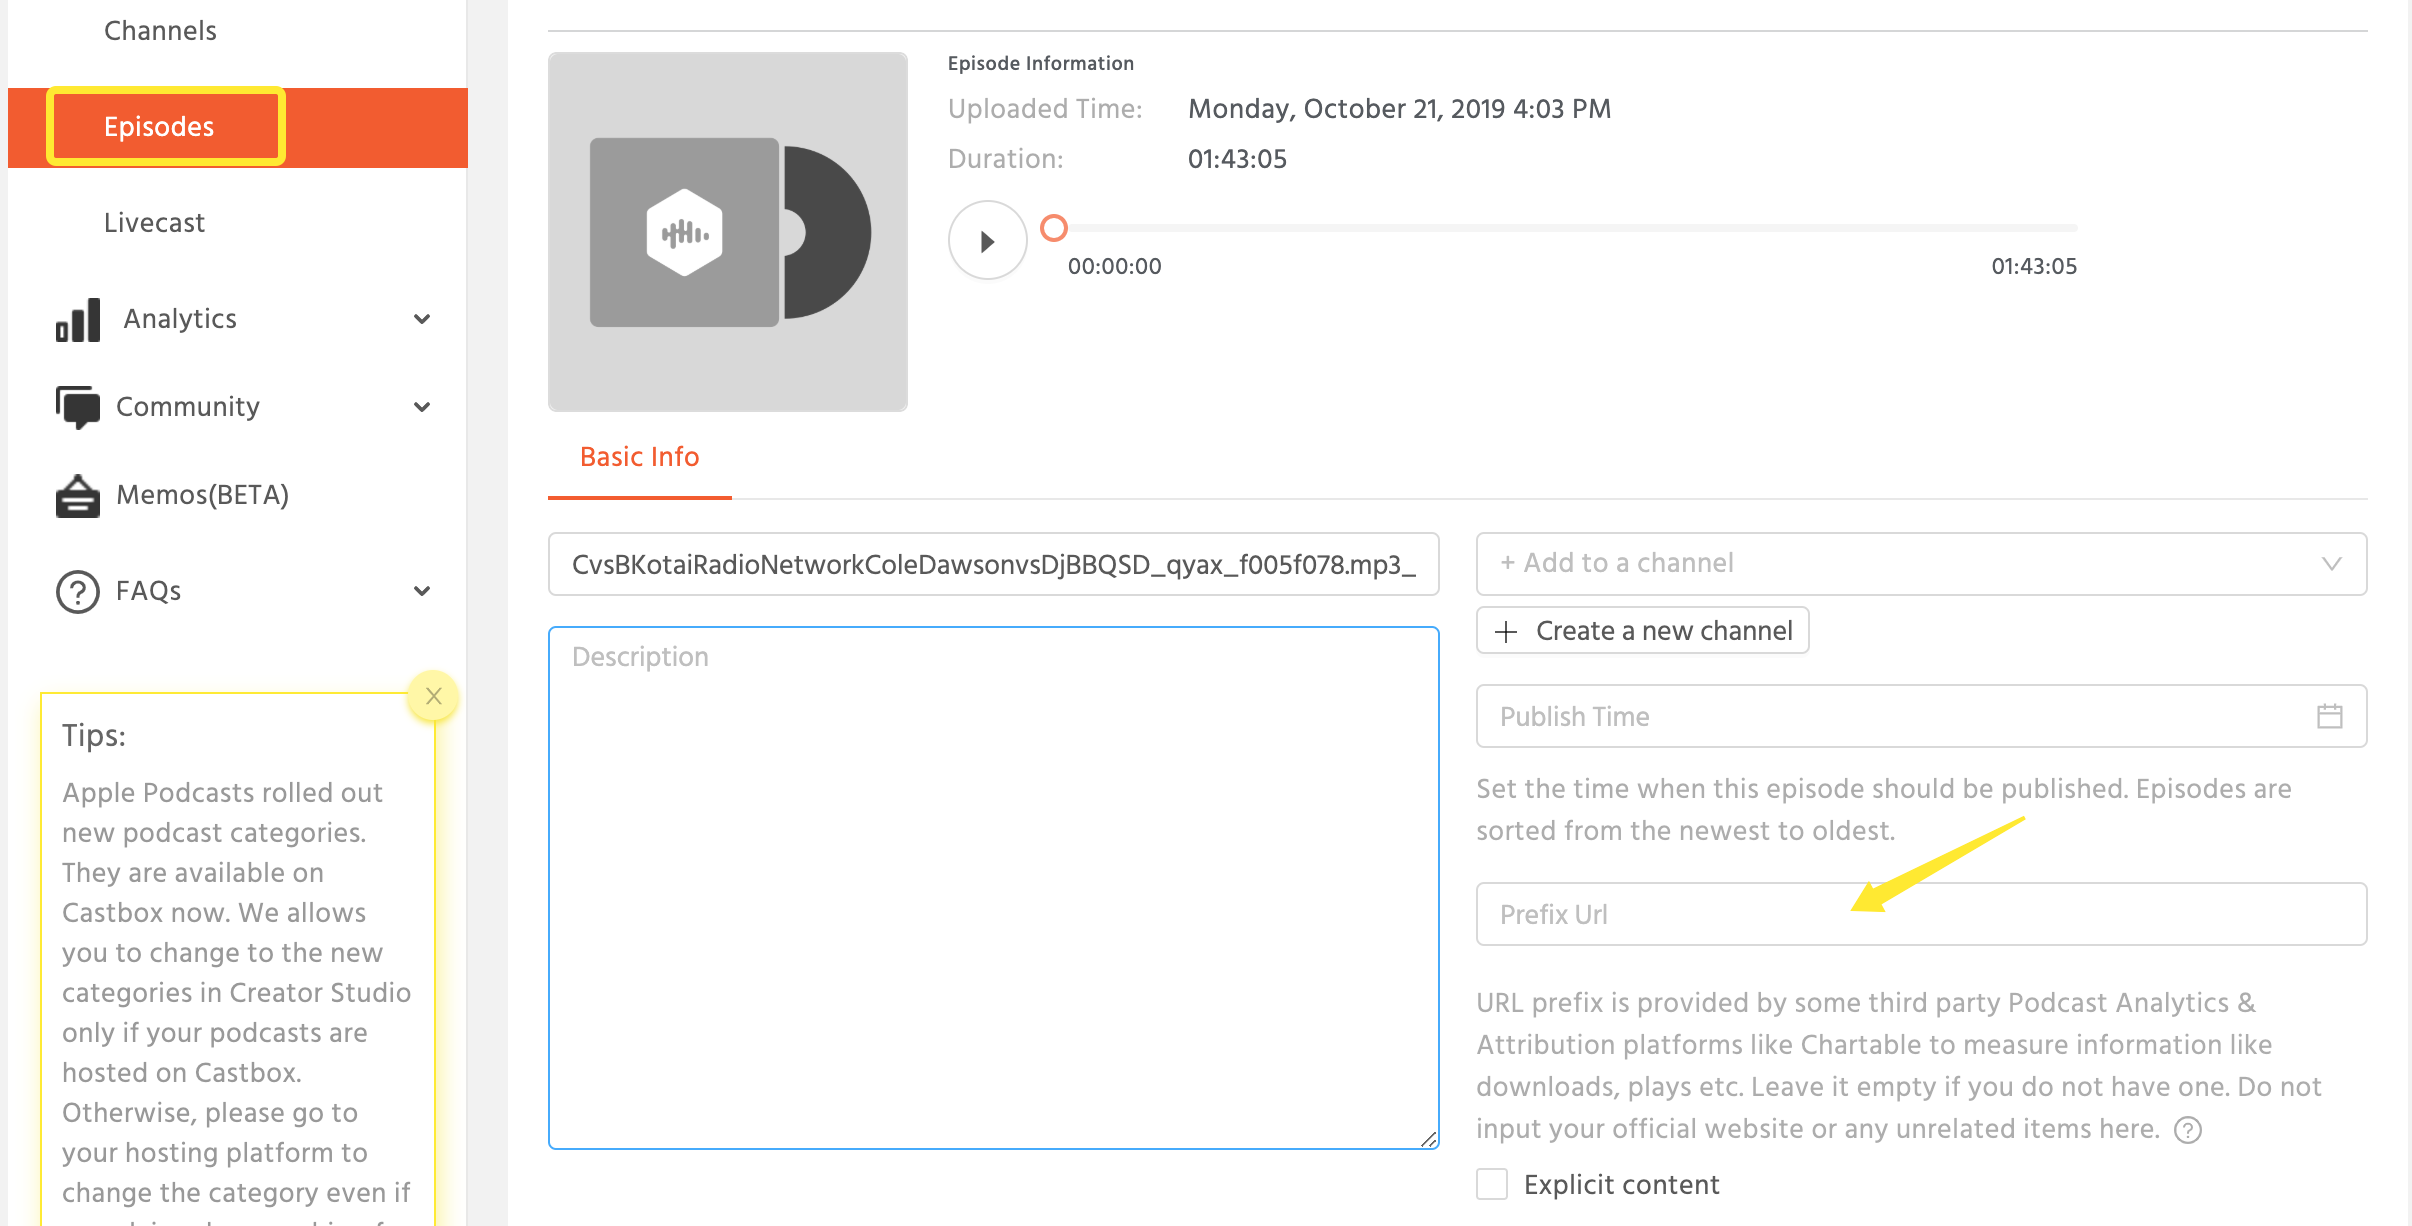Viewport: 2412px width, 1226px height.
Task: Go to the Channels menu item
Action: pyautogui.click(x=160, y=31)
